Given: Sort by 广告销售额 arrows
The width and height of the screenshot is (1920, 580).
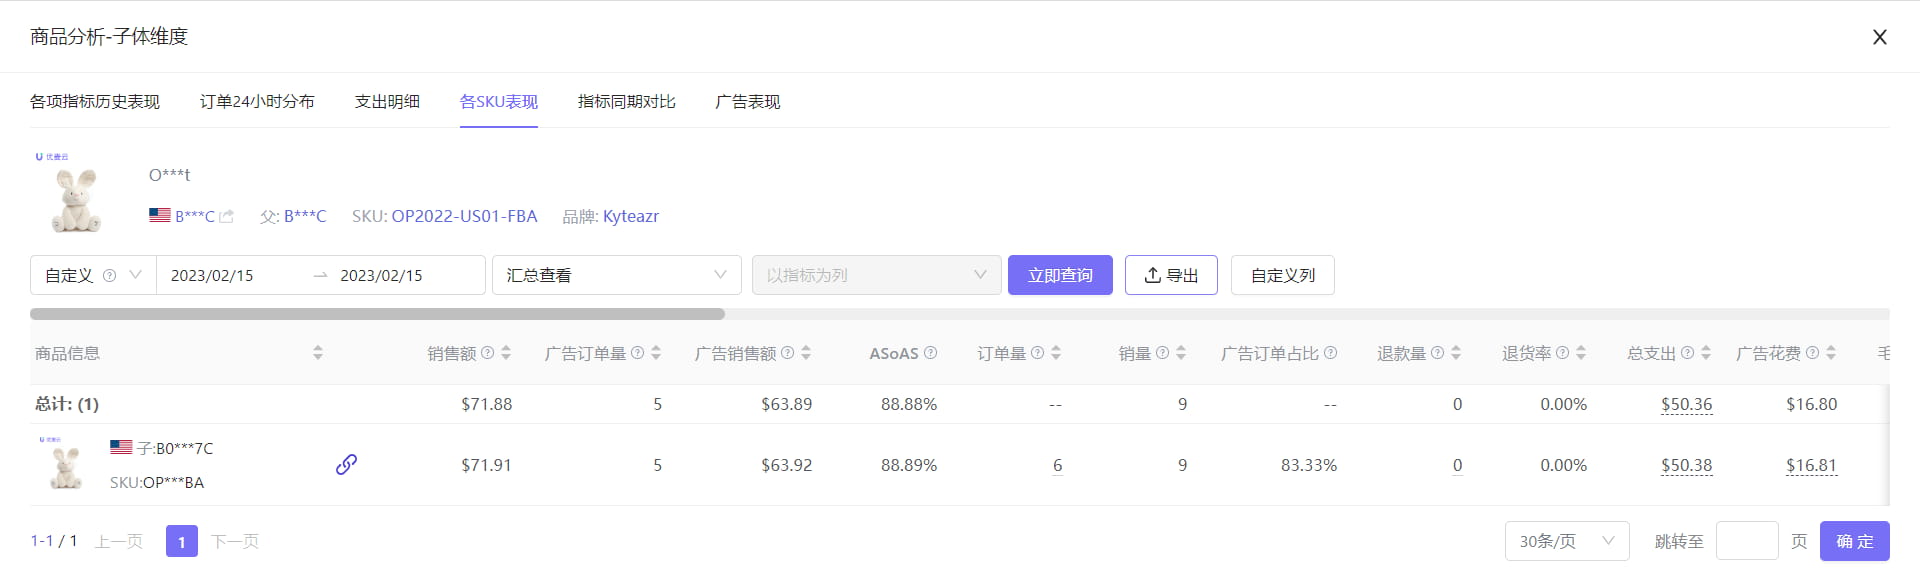Looking at the screenshot, I should [x=806, y=353].
